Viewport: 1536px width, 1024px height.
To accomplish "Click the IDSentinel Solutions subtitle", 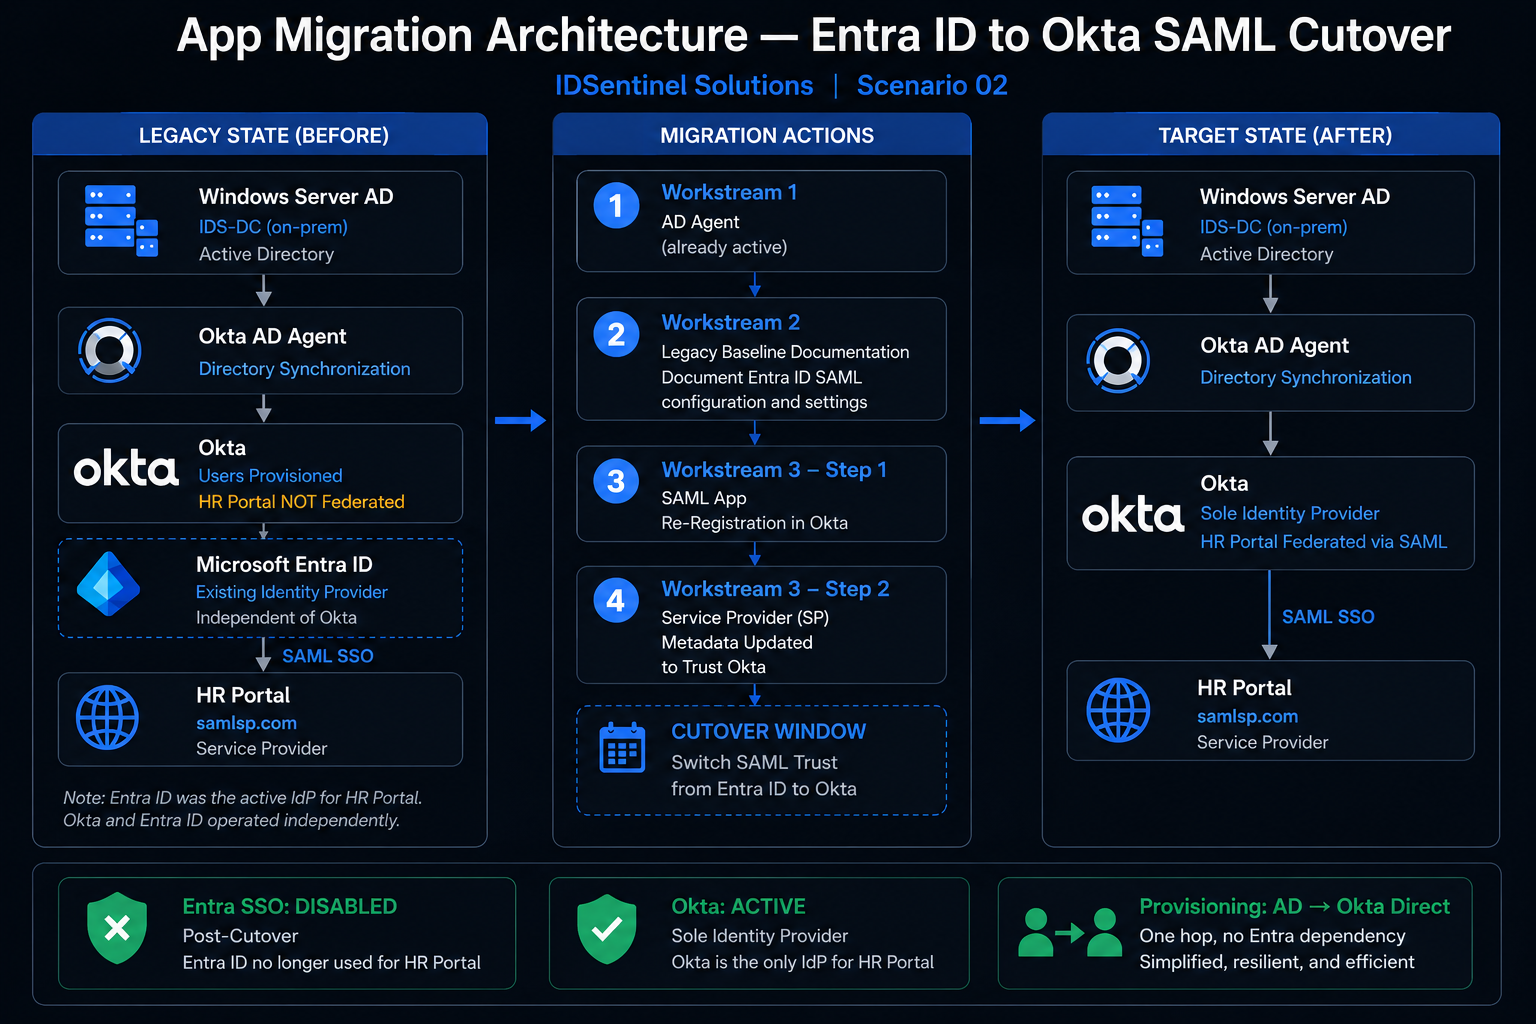I will [x=684, y=86].
